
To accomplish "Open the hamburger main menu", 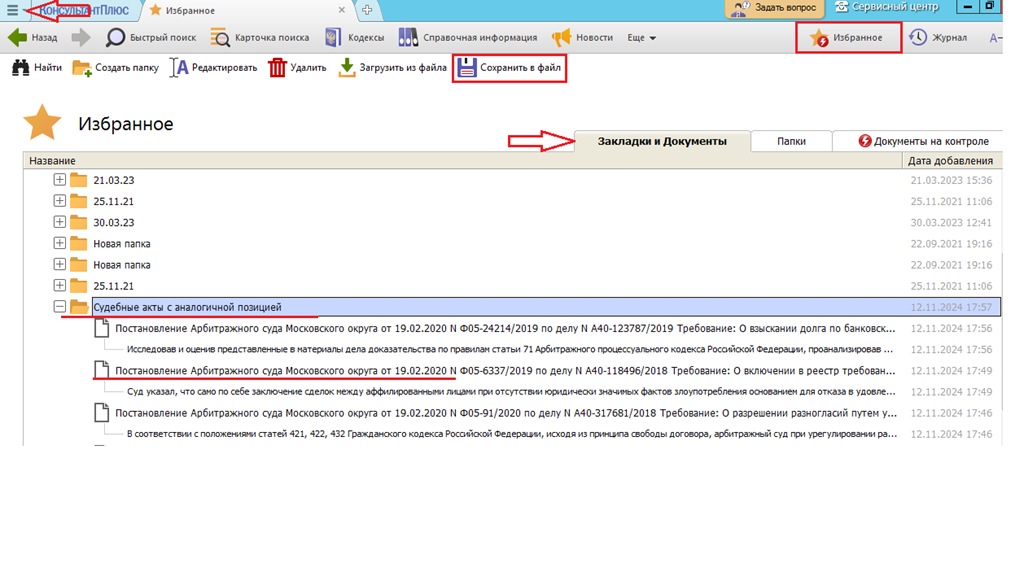I will [x=12, y=10].
